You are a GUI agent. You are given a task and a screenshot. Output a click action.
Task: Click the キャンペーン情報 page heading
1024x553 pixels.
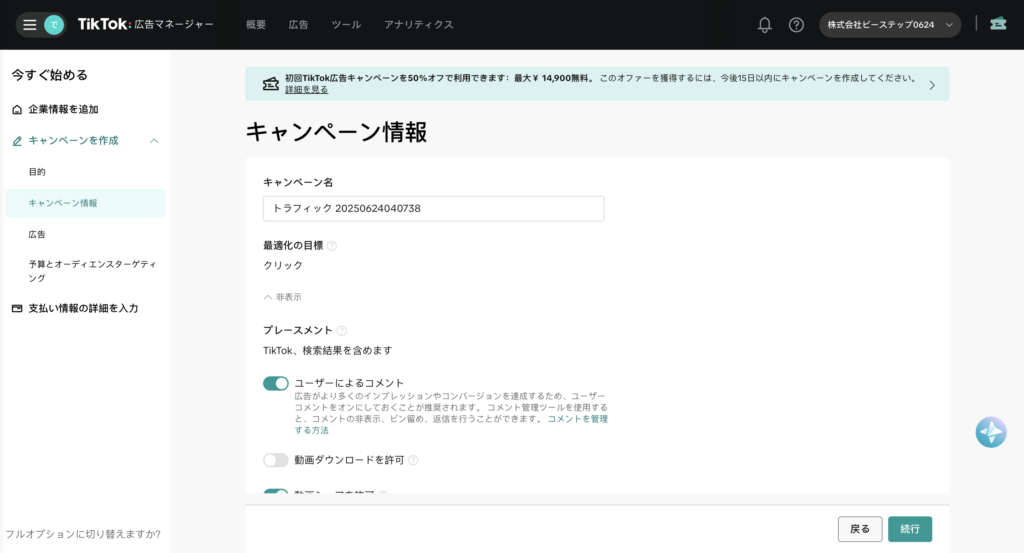click(x=336, y=133)
